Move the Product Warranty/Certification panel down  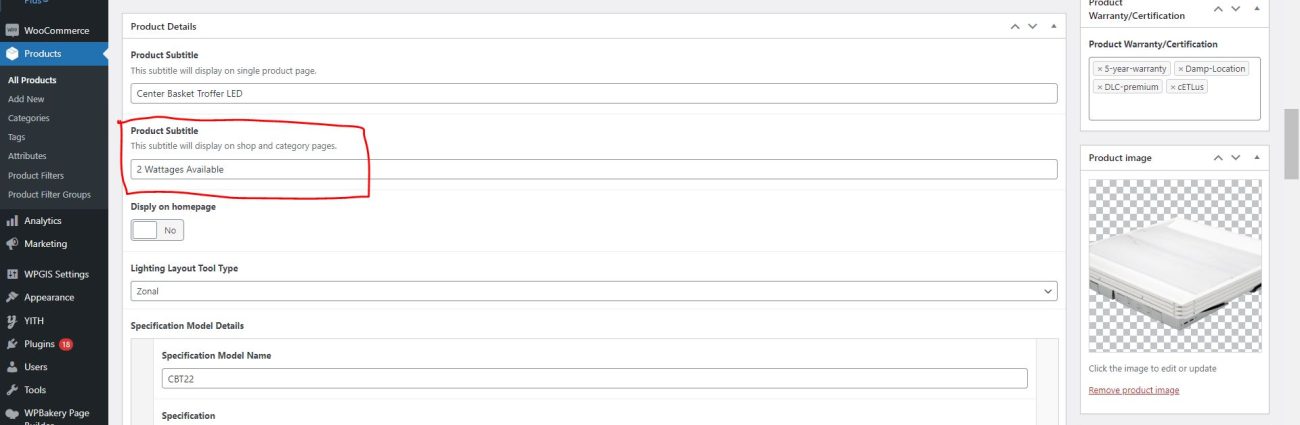(x=1236, y=9)
